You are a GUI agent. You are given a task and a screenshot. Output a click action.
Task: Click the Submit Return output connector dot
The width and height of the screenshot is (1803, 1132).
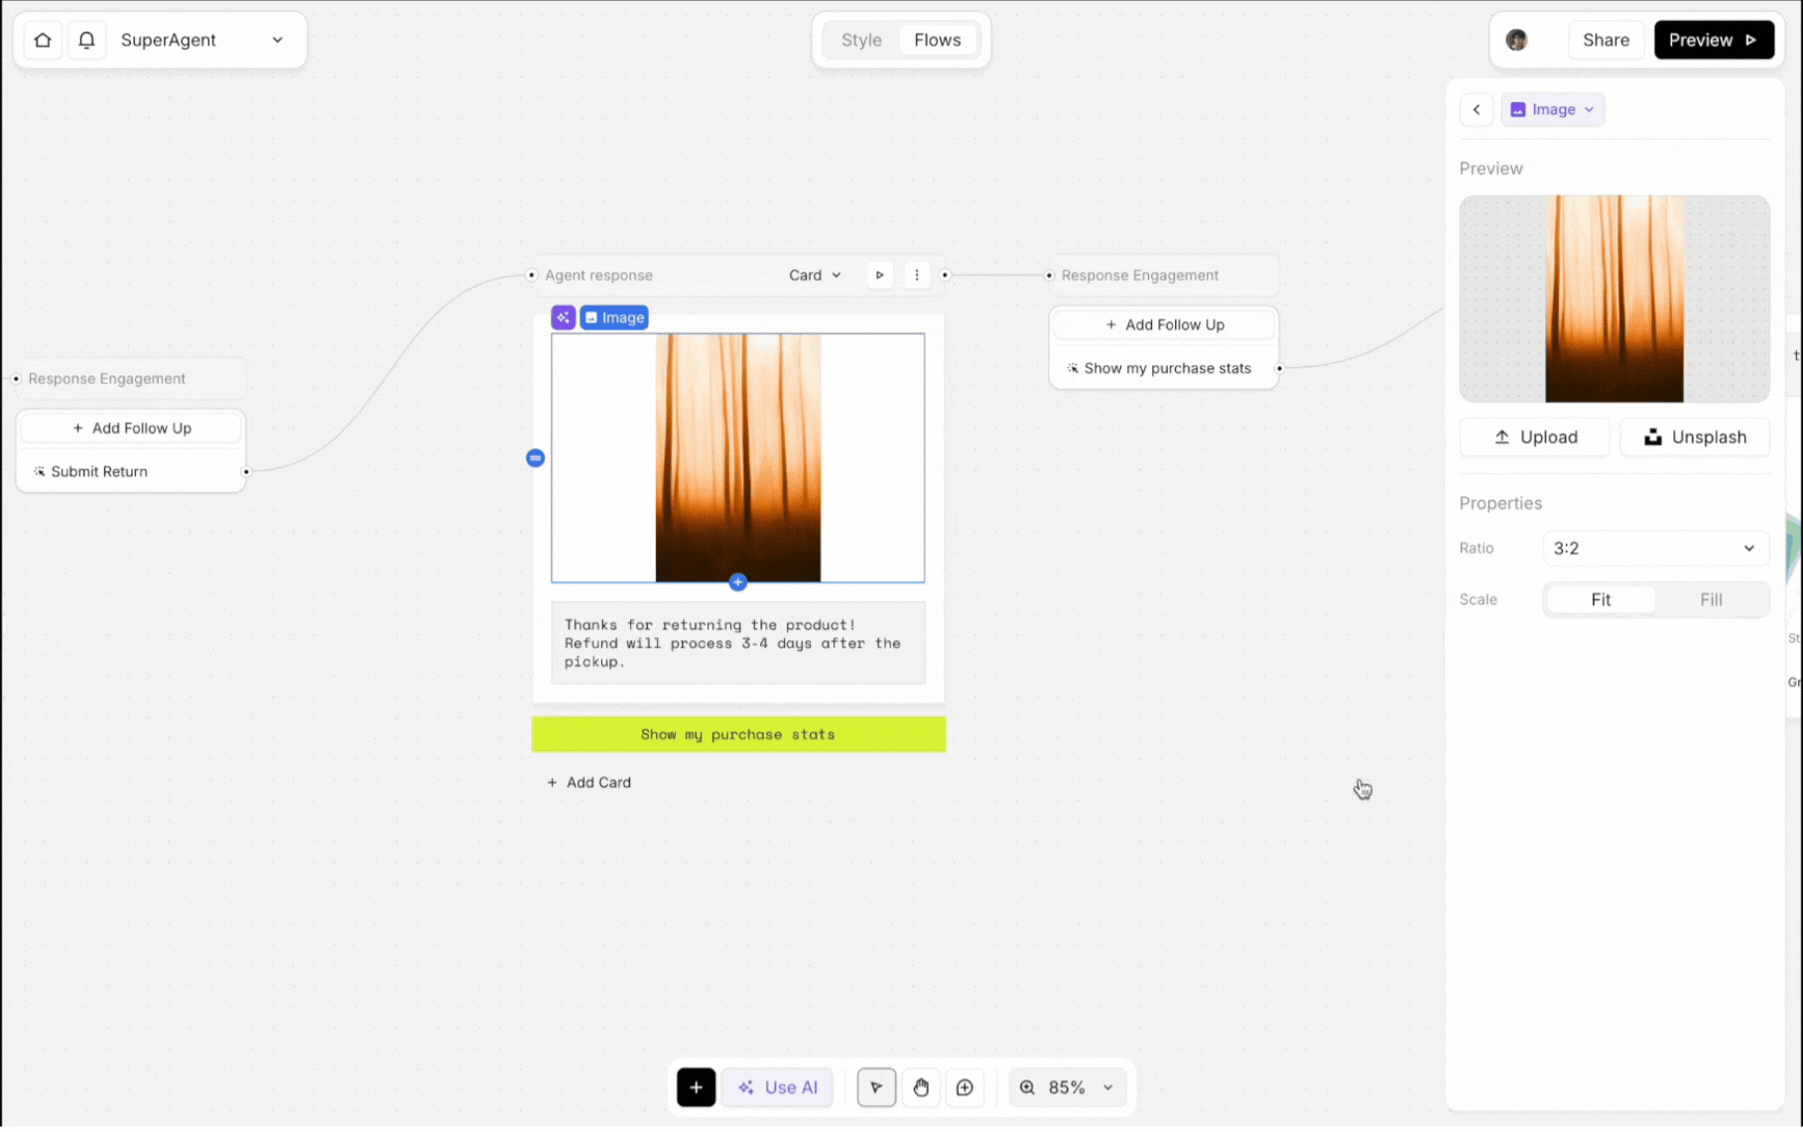coord(246,472)
